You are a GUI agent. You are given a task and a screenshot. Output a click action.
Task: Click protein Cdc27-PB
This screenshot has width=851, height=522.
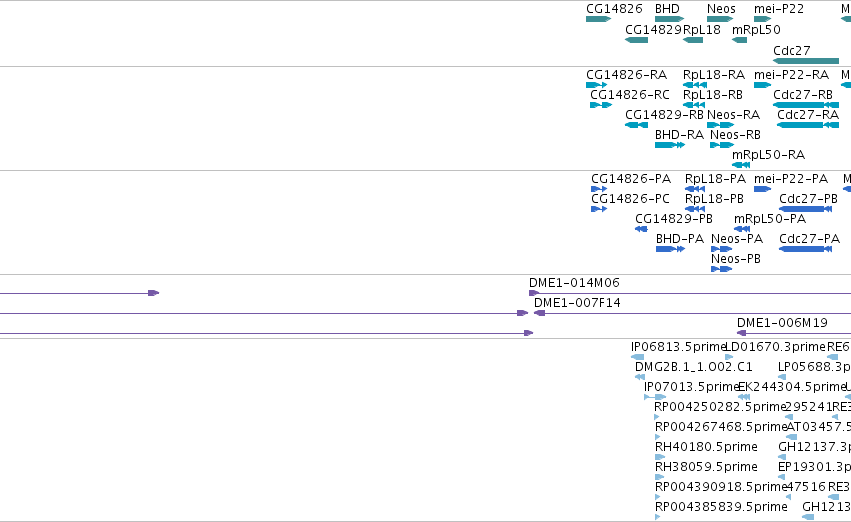(805, 209)
